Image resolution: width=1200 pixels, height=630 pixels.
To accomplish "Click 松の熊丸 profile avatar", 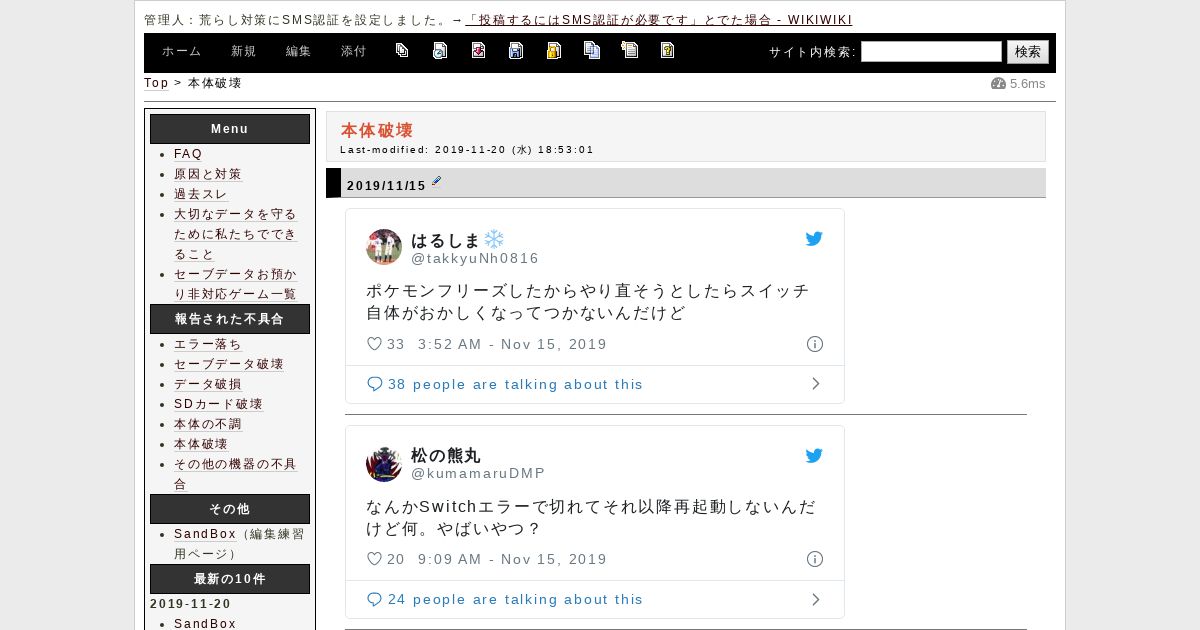I will tap(384, 464).
